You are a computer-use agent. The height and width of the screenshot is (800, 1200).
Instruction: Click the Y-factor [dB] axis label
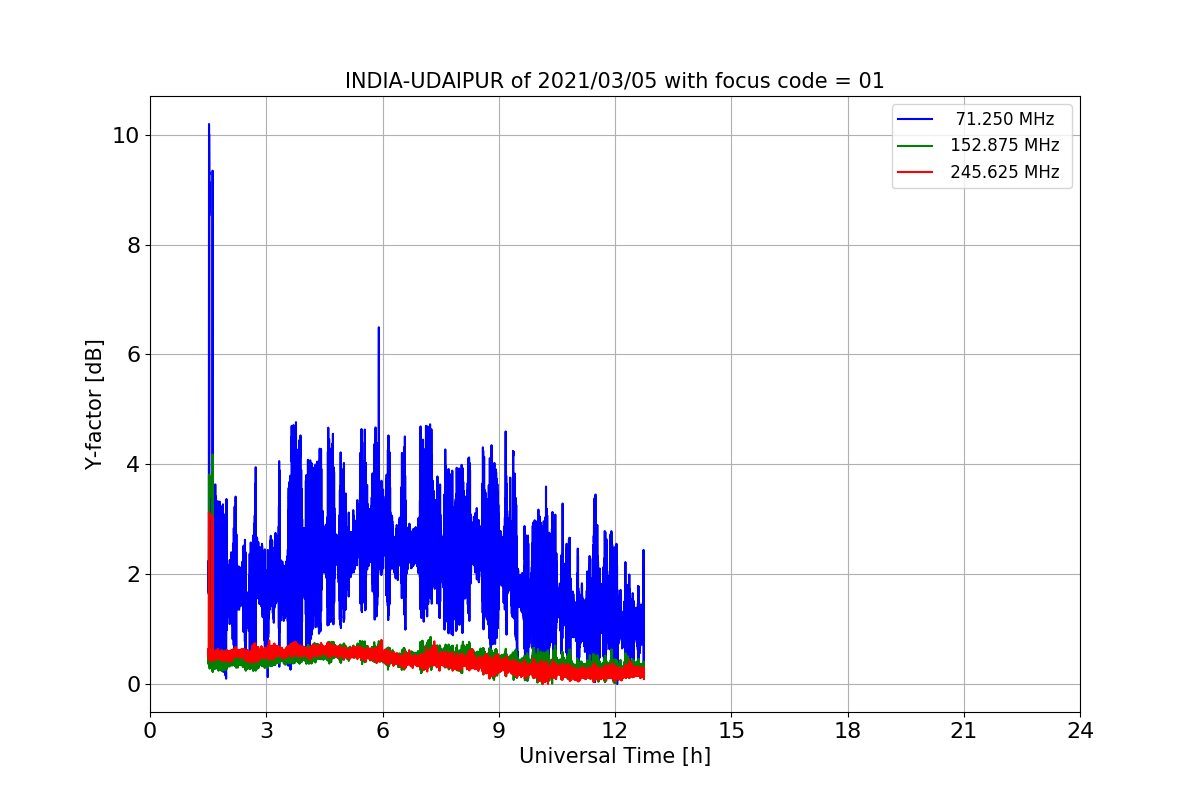pyautogui.click(x=94, y=404)
